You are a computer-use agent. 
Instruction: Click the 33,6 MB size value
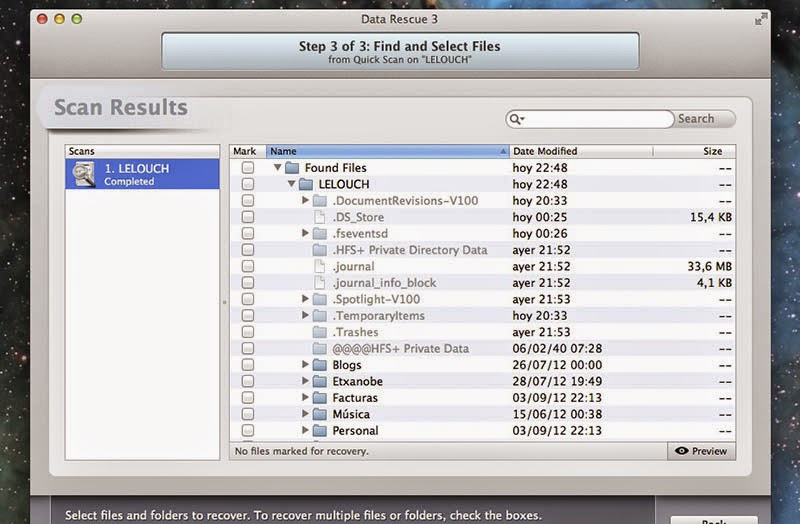pos(709,266)
